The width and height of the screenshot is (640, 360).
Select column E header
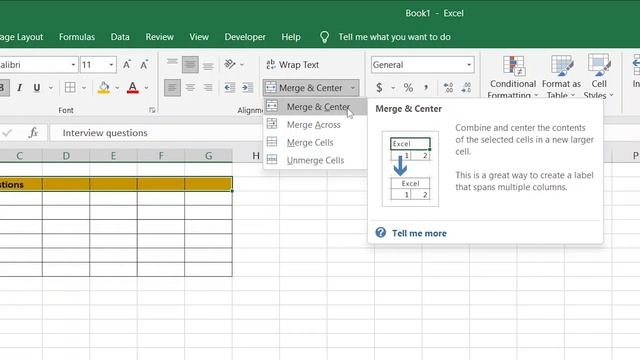click(113, 156)
